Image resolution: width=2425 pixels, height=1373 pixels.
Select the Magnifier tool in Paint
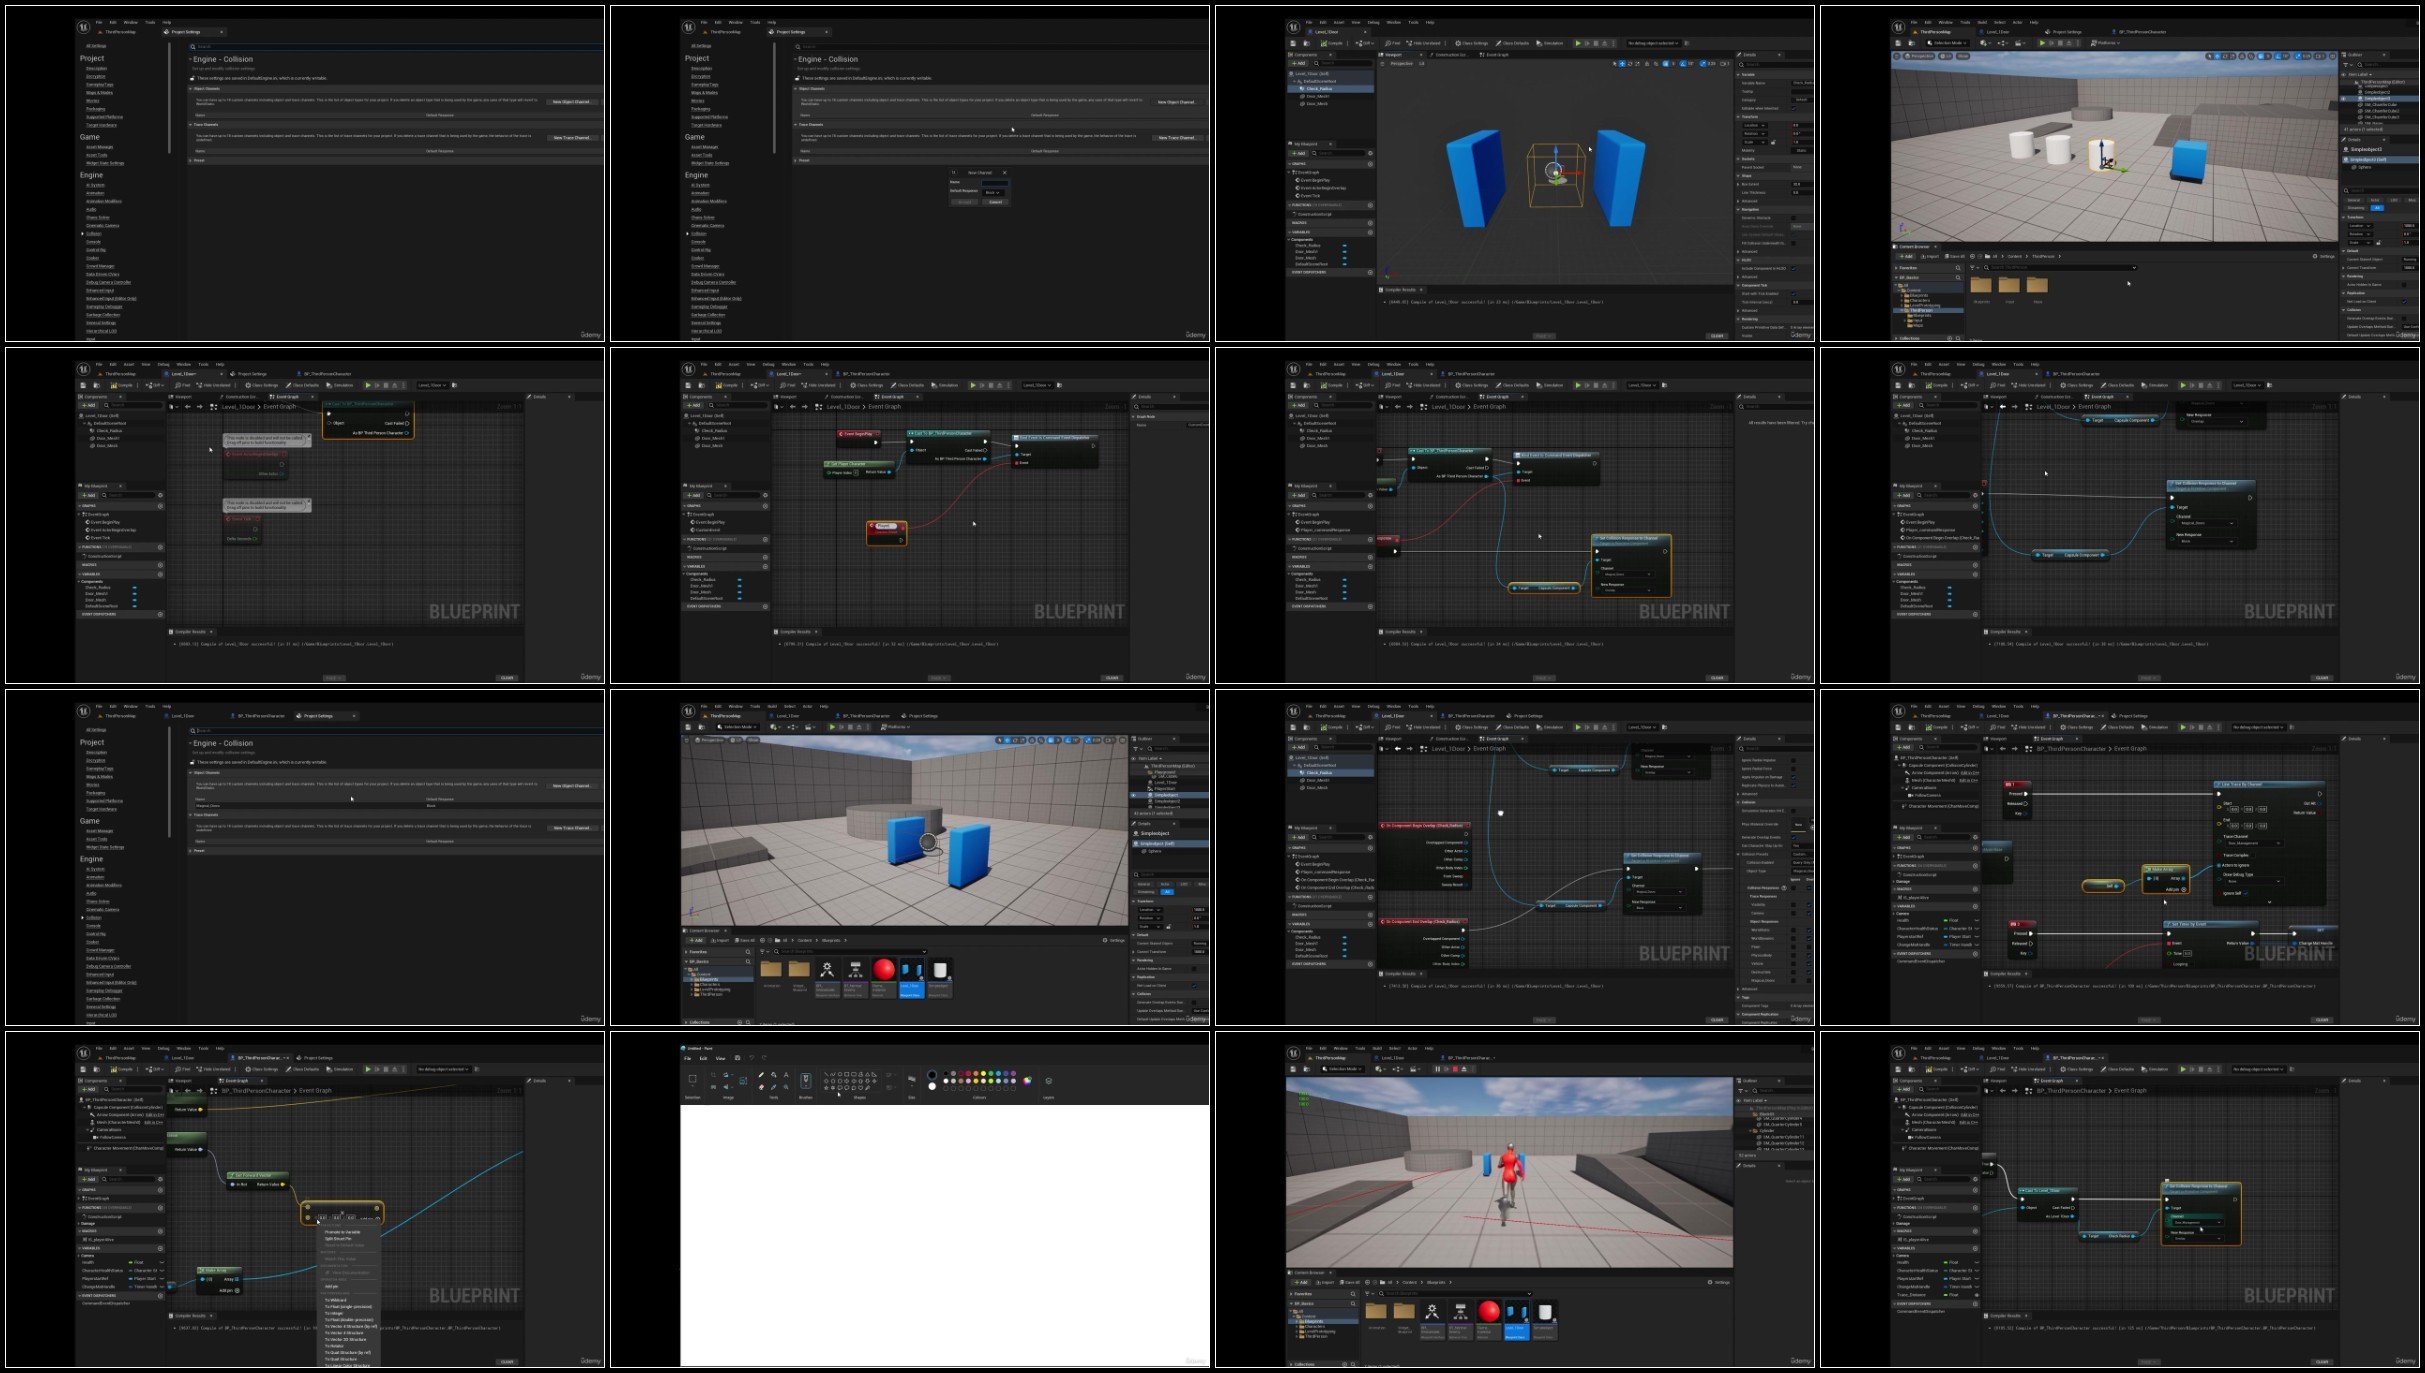click(786, 1087)
